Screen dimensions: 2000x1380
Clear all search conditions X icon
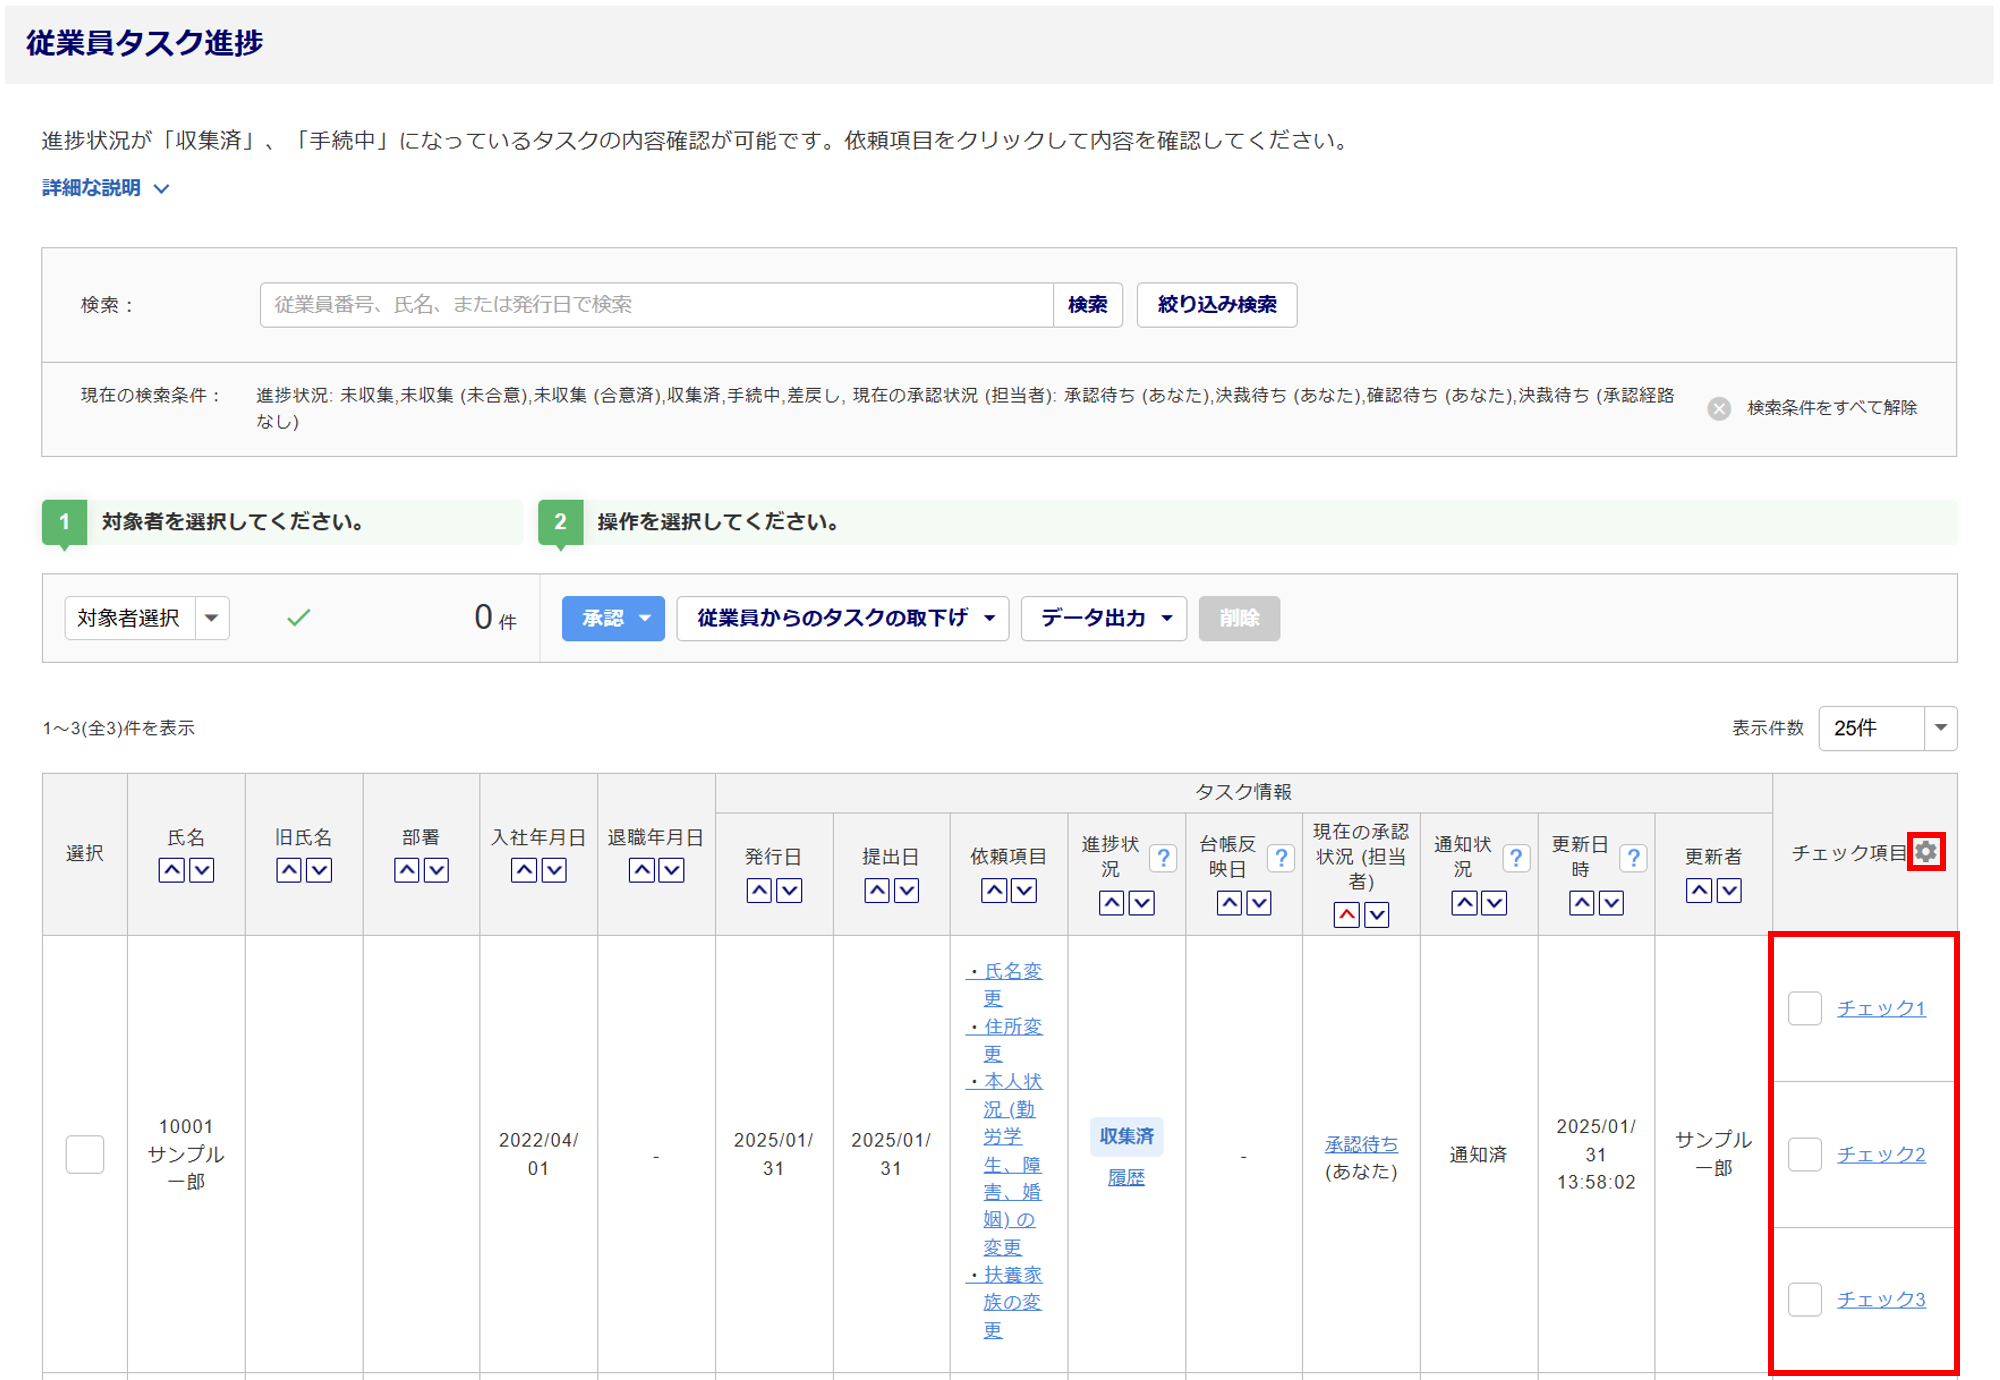[x=1719, y=408]
